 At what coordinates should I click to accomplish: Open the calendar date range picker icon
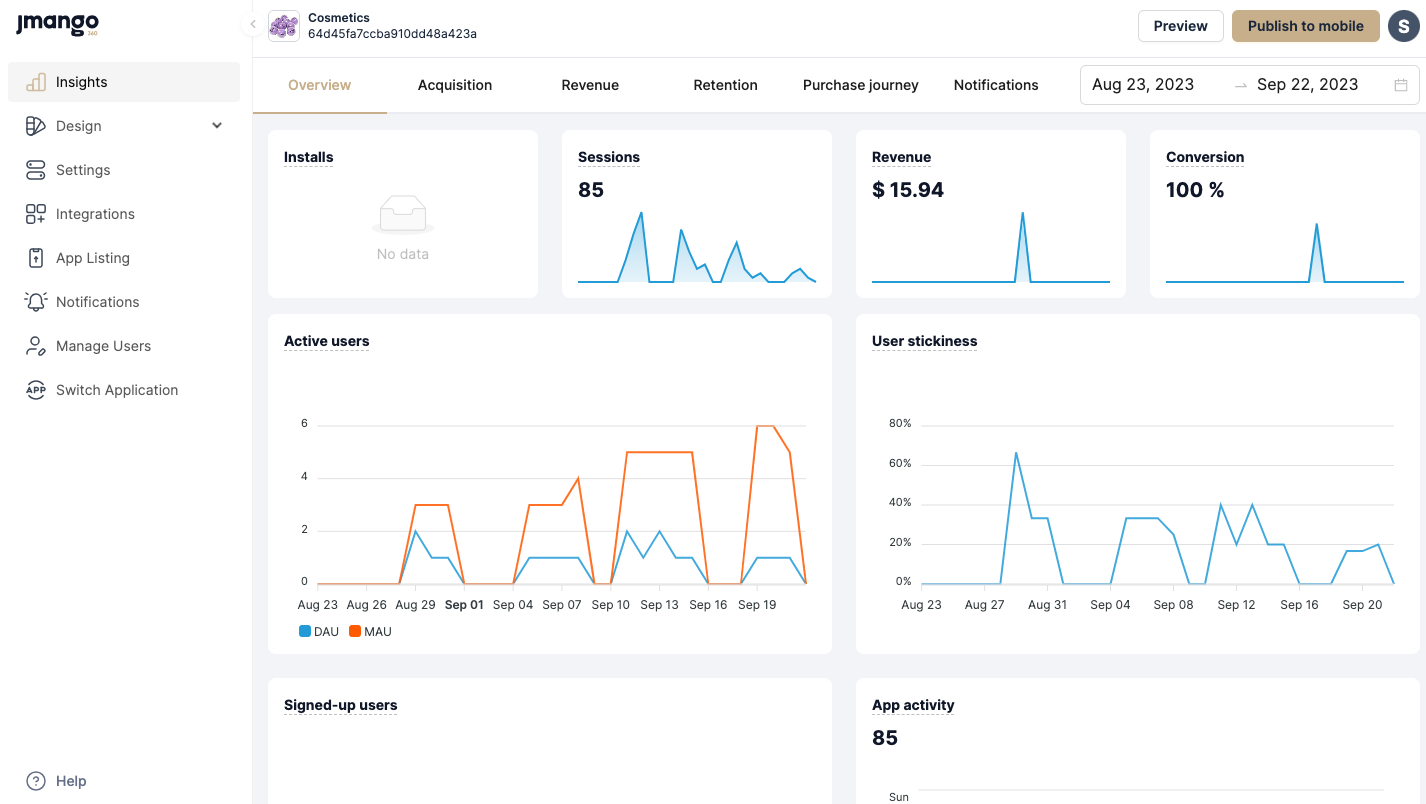(x=1401, y=85)
